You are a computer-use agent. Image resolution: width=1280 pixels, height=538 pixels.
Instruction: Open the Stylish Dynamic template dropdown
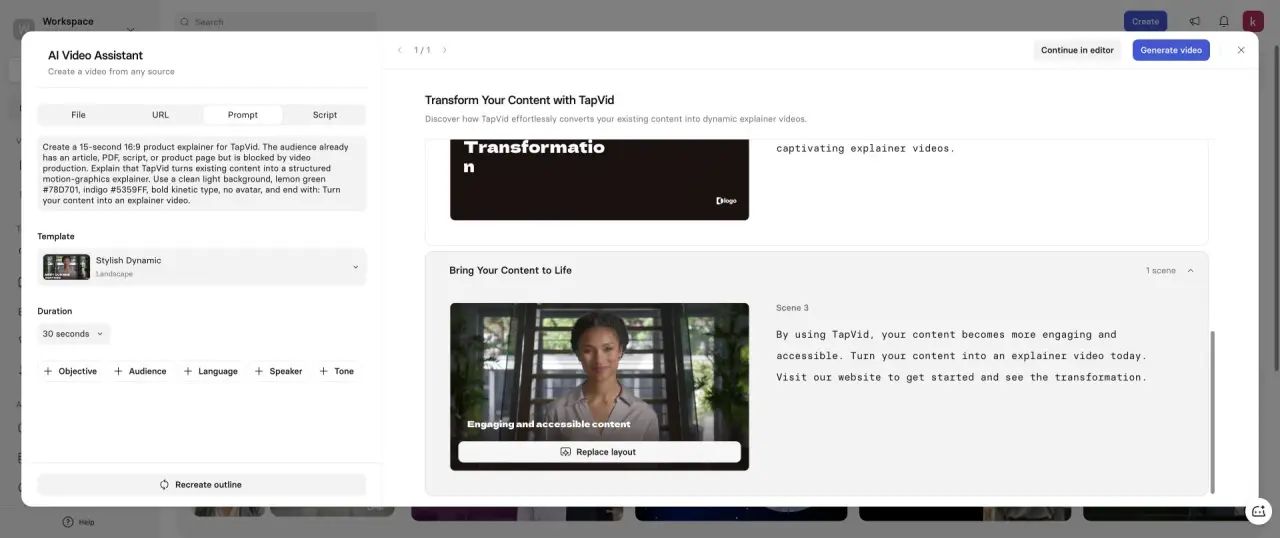[x=202, y=267]
